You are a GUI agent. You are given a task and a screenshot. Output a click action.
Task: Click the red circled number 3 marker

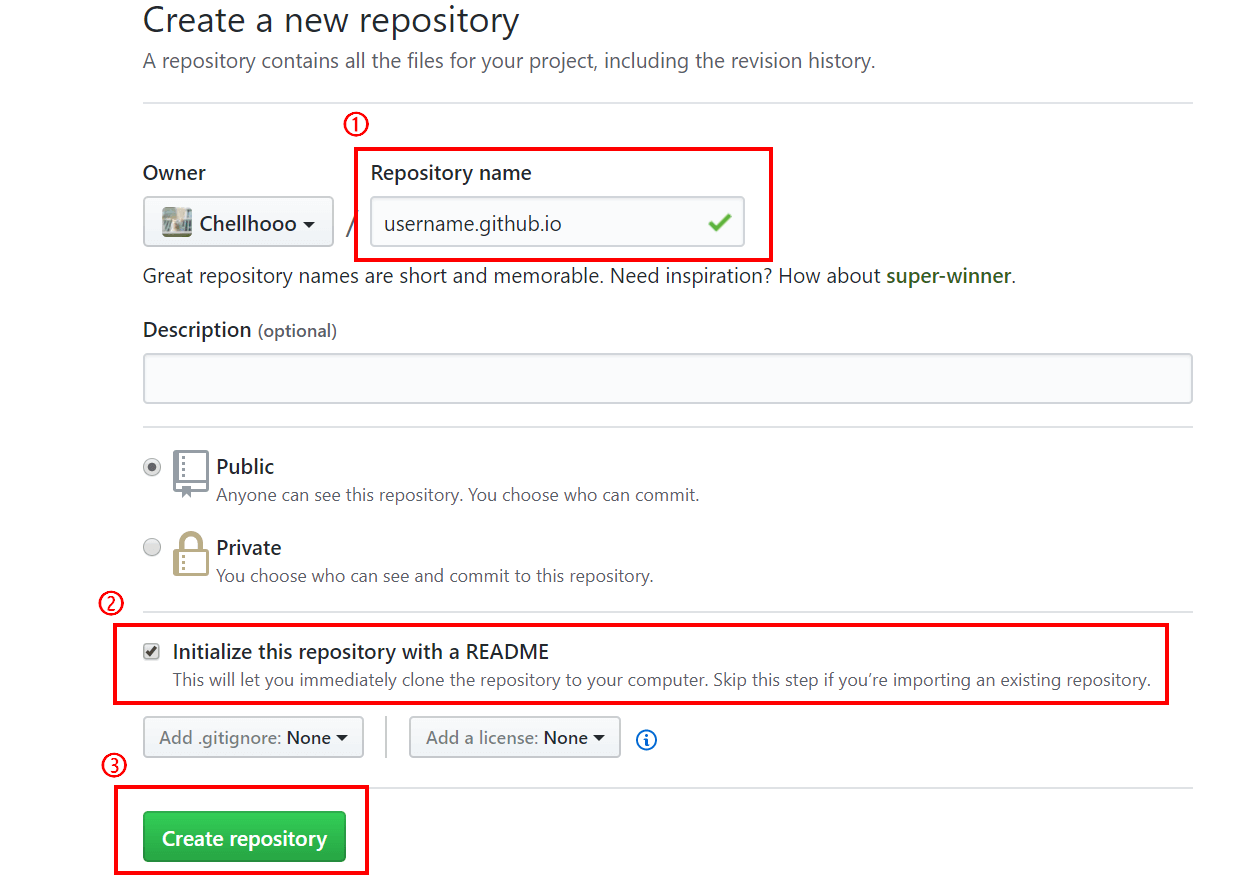point(114,766)
